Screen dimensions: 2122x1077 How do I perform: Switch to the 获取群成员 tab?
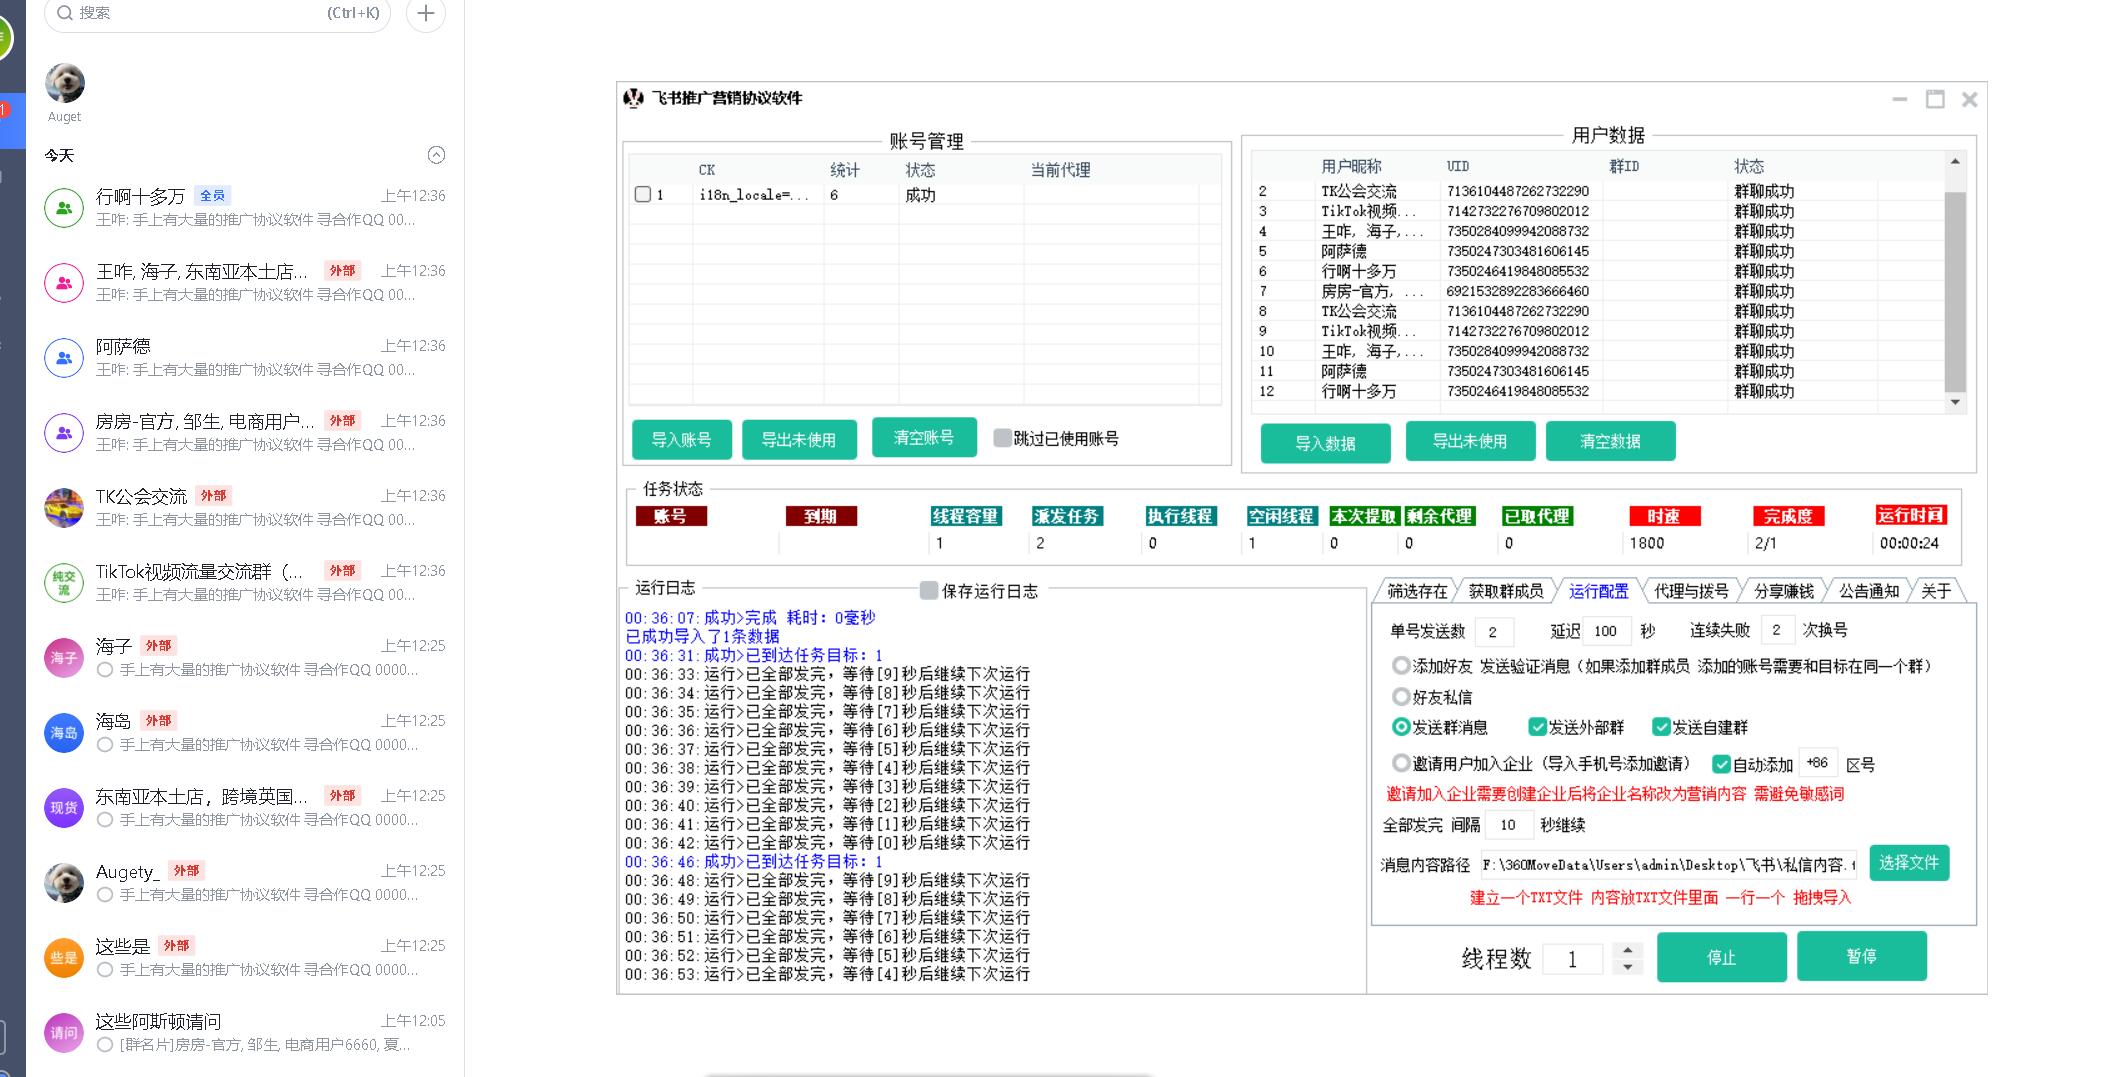[x=1505, y=591]
